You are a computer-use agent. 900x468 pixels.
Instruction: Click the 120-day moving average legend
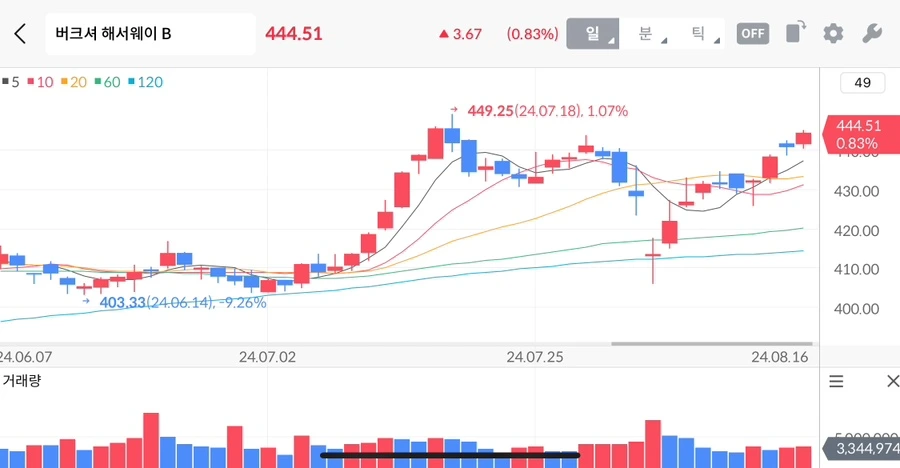click(x=145, y=82)
